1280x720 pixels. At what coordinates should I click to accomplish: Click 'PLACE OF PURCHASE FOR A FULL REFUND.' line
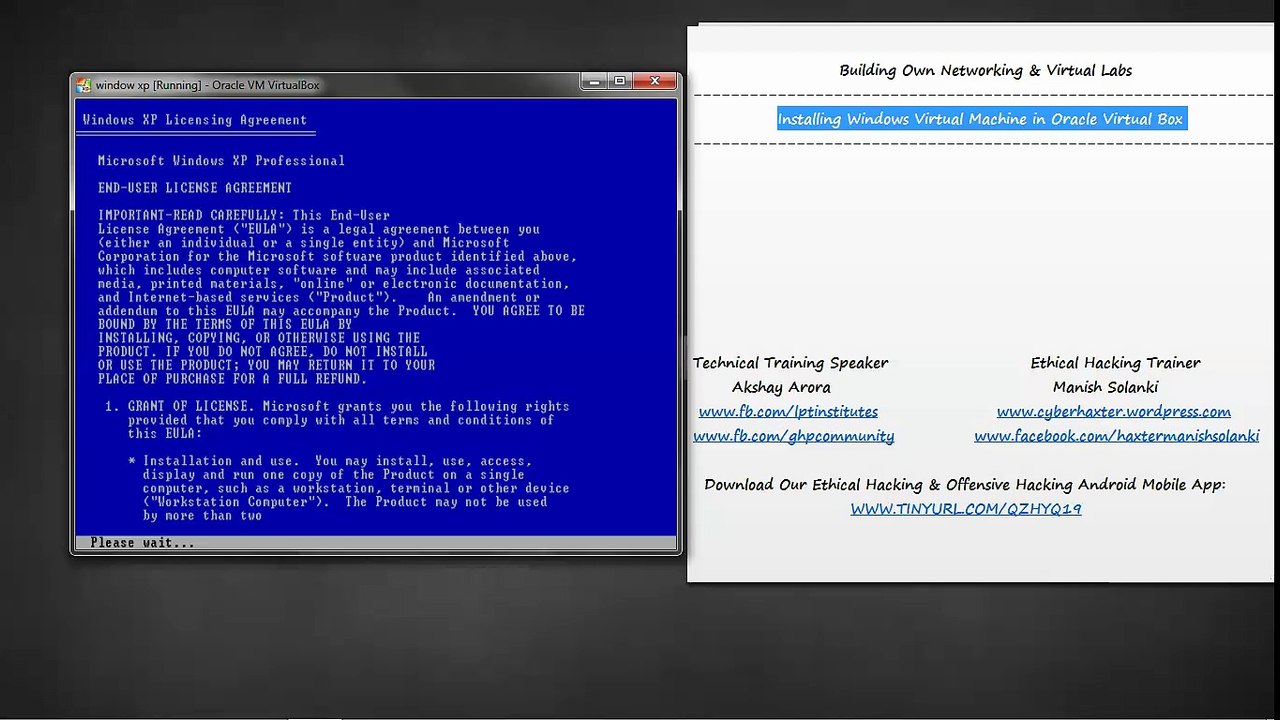232,379
